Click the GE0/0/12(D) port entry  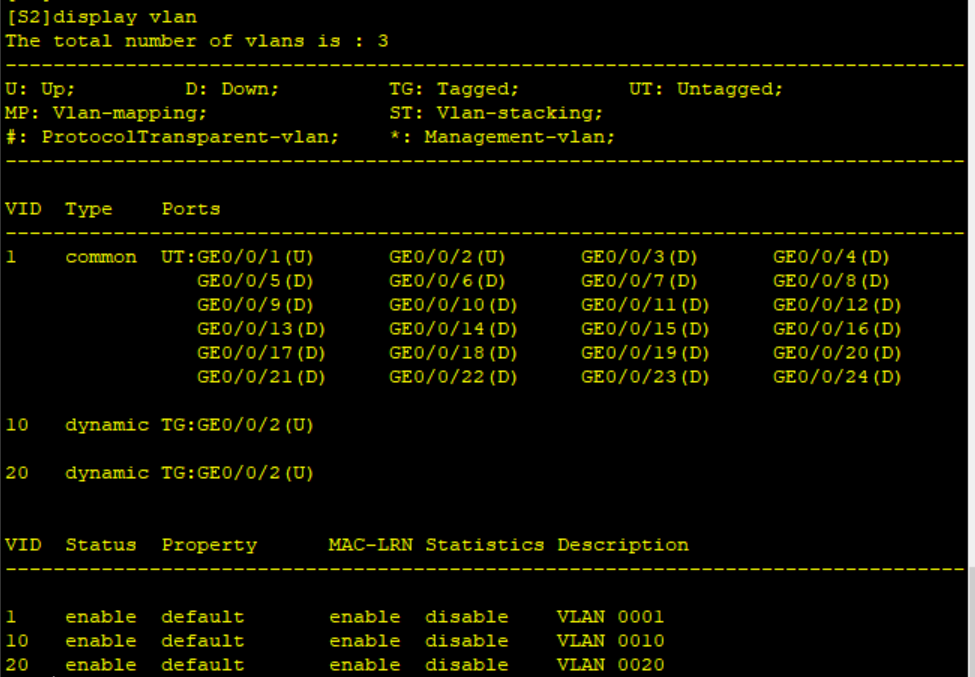(837, 305)
